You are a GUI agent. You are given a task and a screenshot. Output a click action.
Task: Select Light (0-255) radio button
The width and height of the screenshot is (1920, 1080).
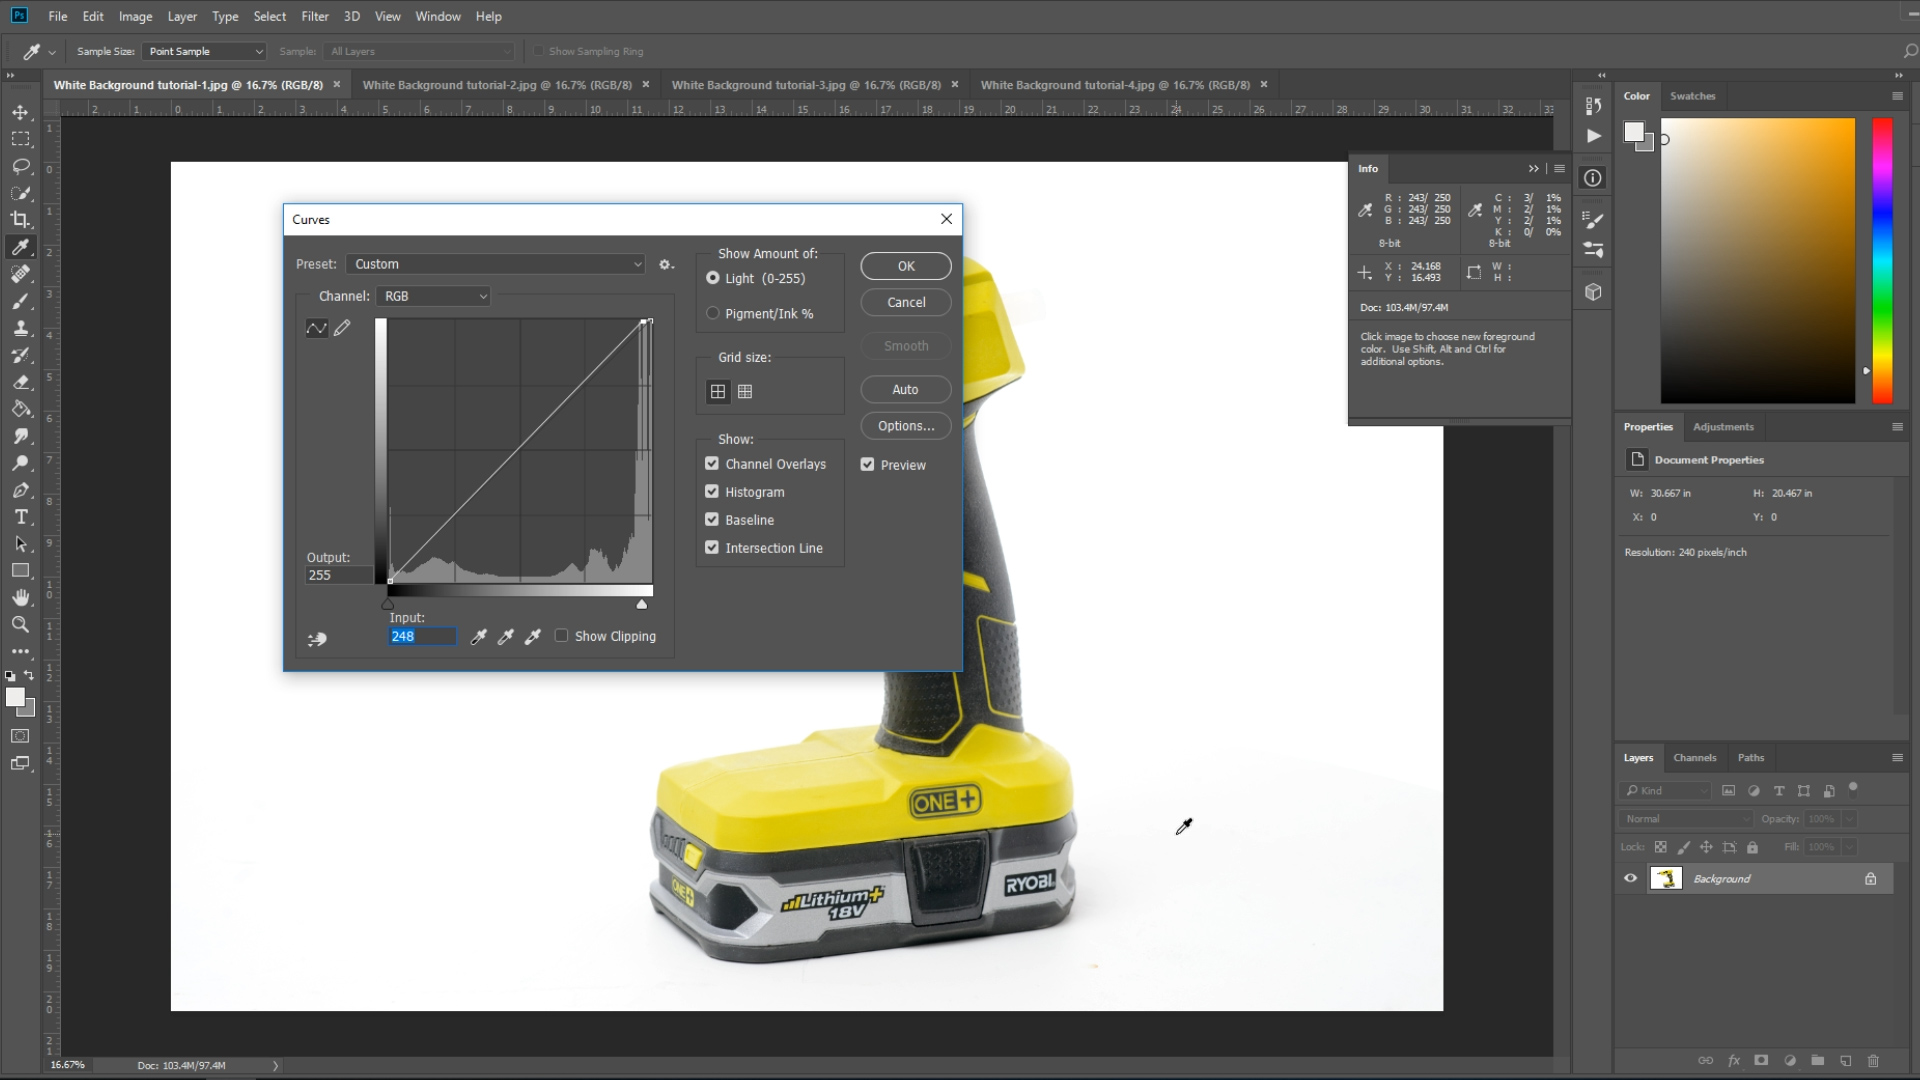(x=713, y=278)
